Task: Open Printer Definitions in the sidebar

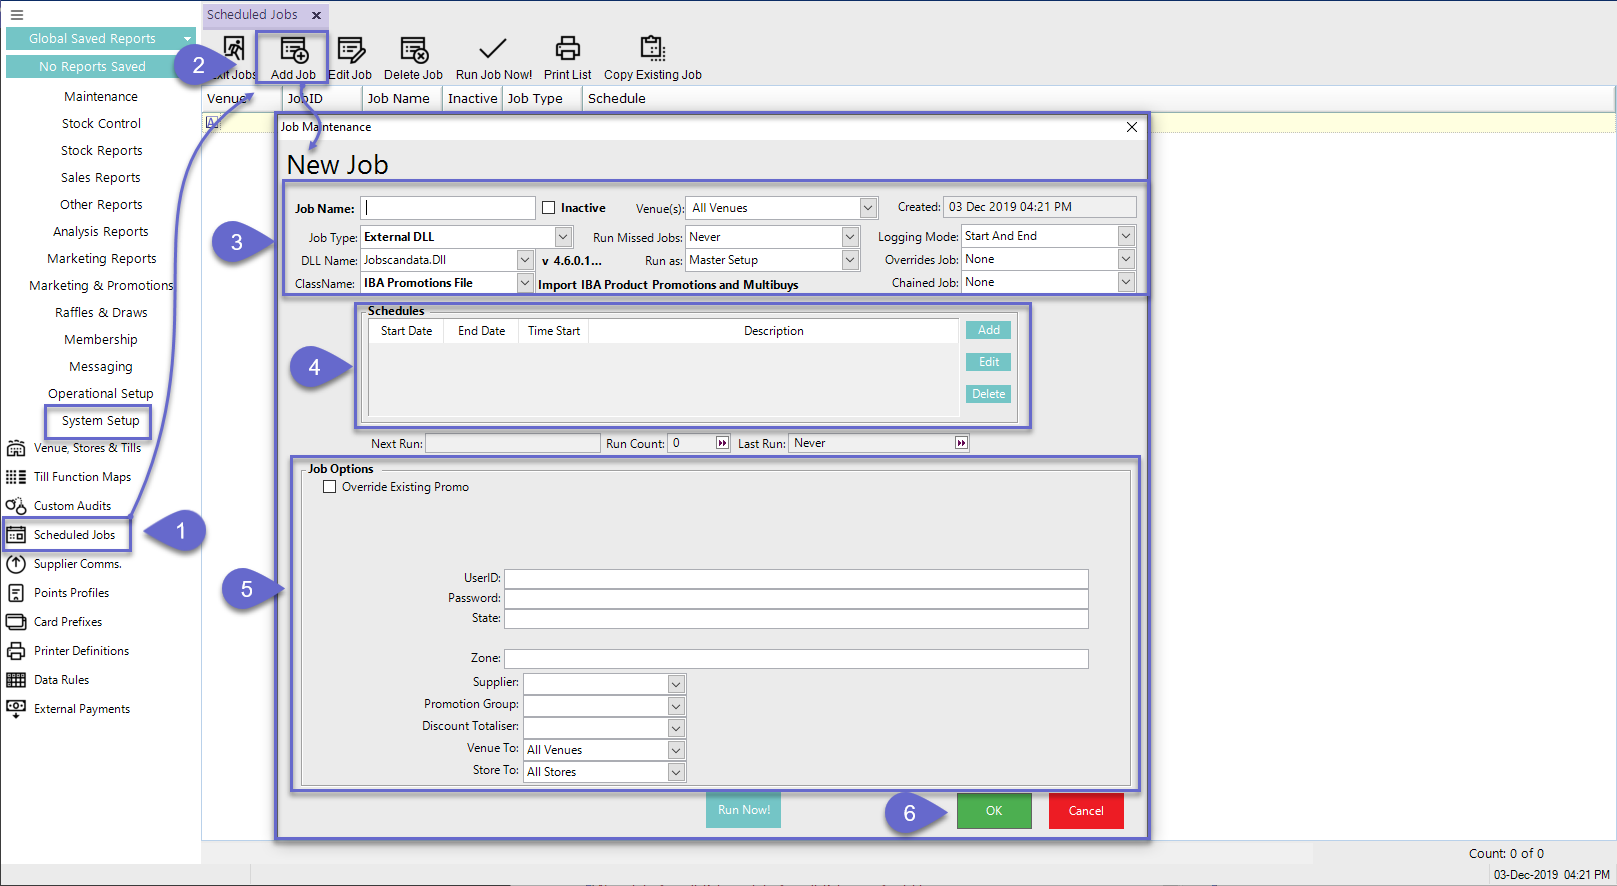Action: point(81,651)
